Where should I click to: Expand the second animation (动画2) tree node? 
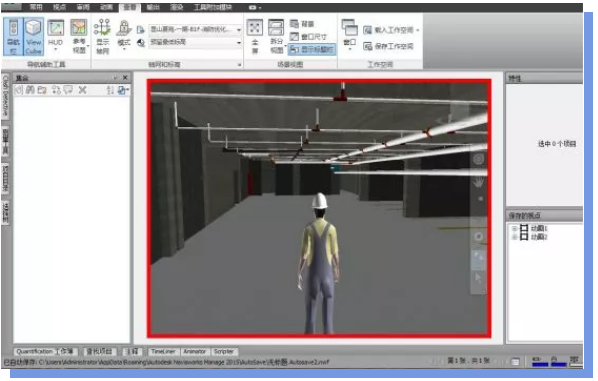pos(514,237)
